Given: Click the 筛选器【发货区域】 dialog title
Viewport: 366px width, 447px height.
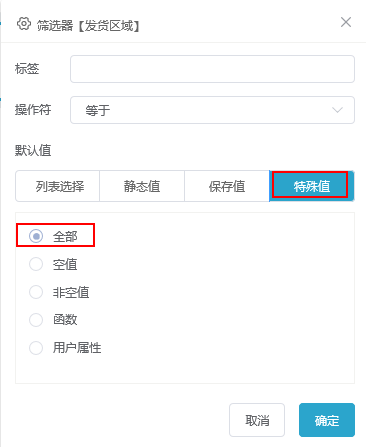Looking at the screenshot, I should click(88, 25).
